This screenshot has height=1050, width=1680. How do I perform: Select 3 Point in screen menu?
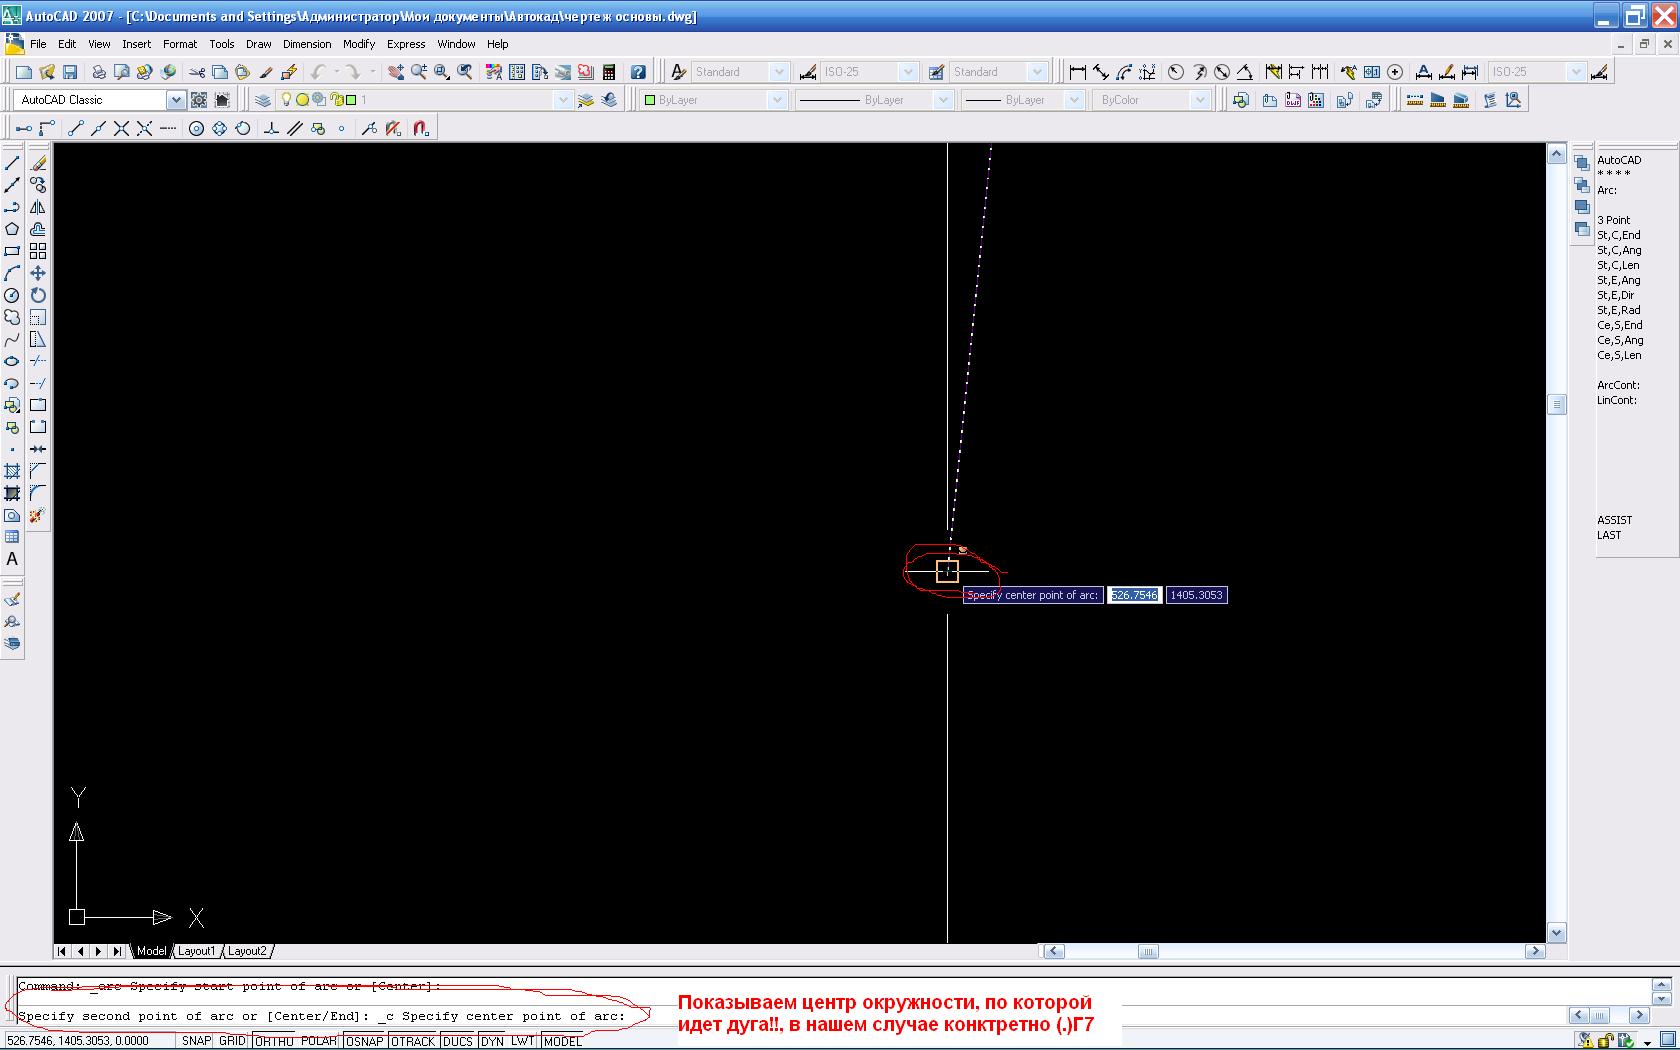point(1613,220)
